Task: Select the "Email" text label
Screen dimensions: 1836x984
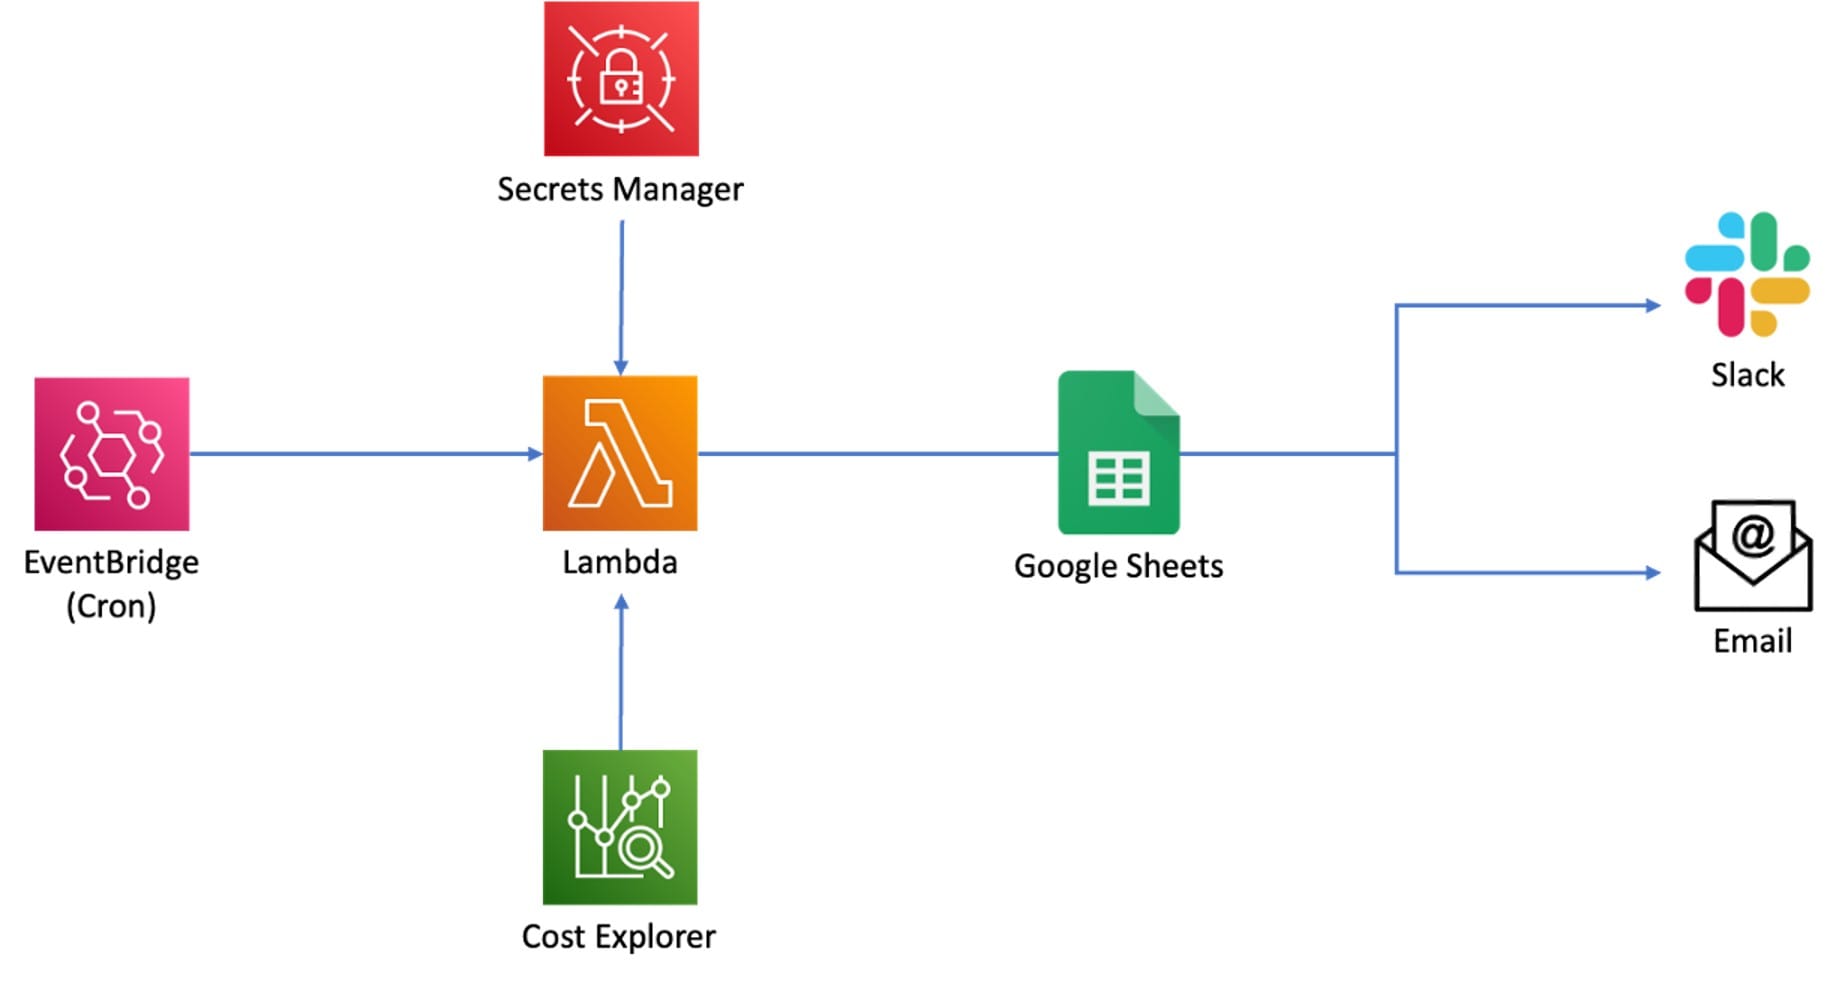Action: click(x=1753, y=641)
